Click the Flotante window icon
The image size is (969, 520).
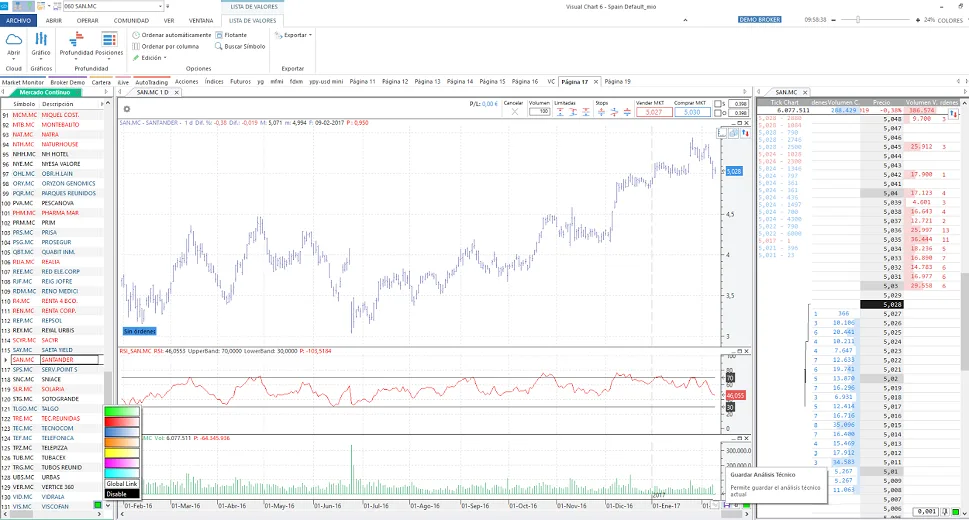coord(217,35)
